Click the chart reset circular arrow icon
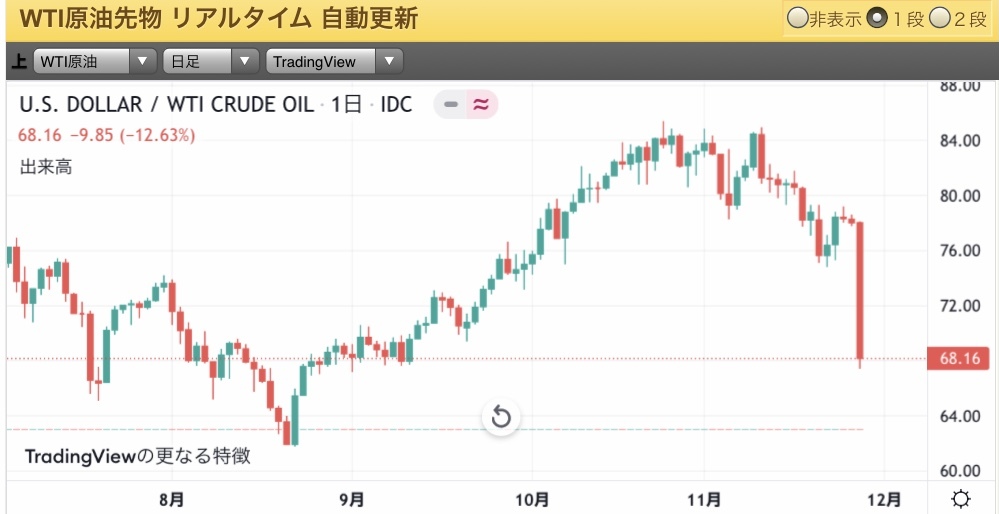Viewport: 999px width, 514px height. 501,417
